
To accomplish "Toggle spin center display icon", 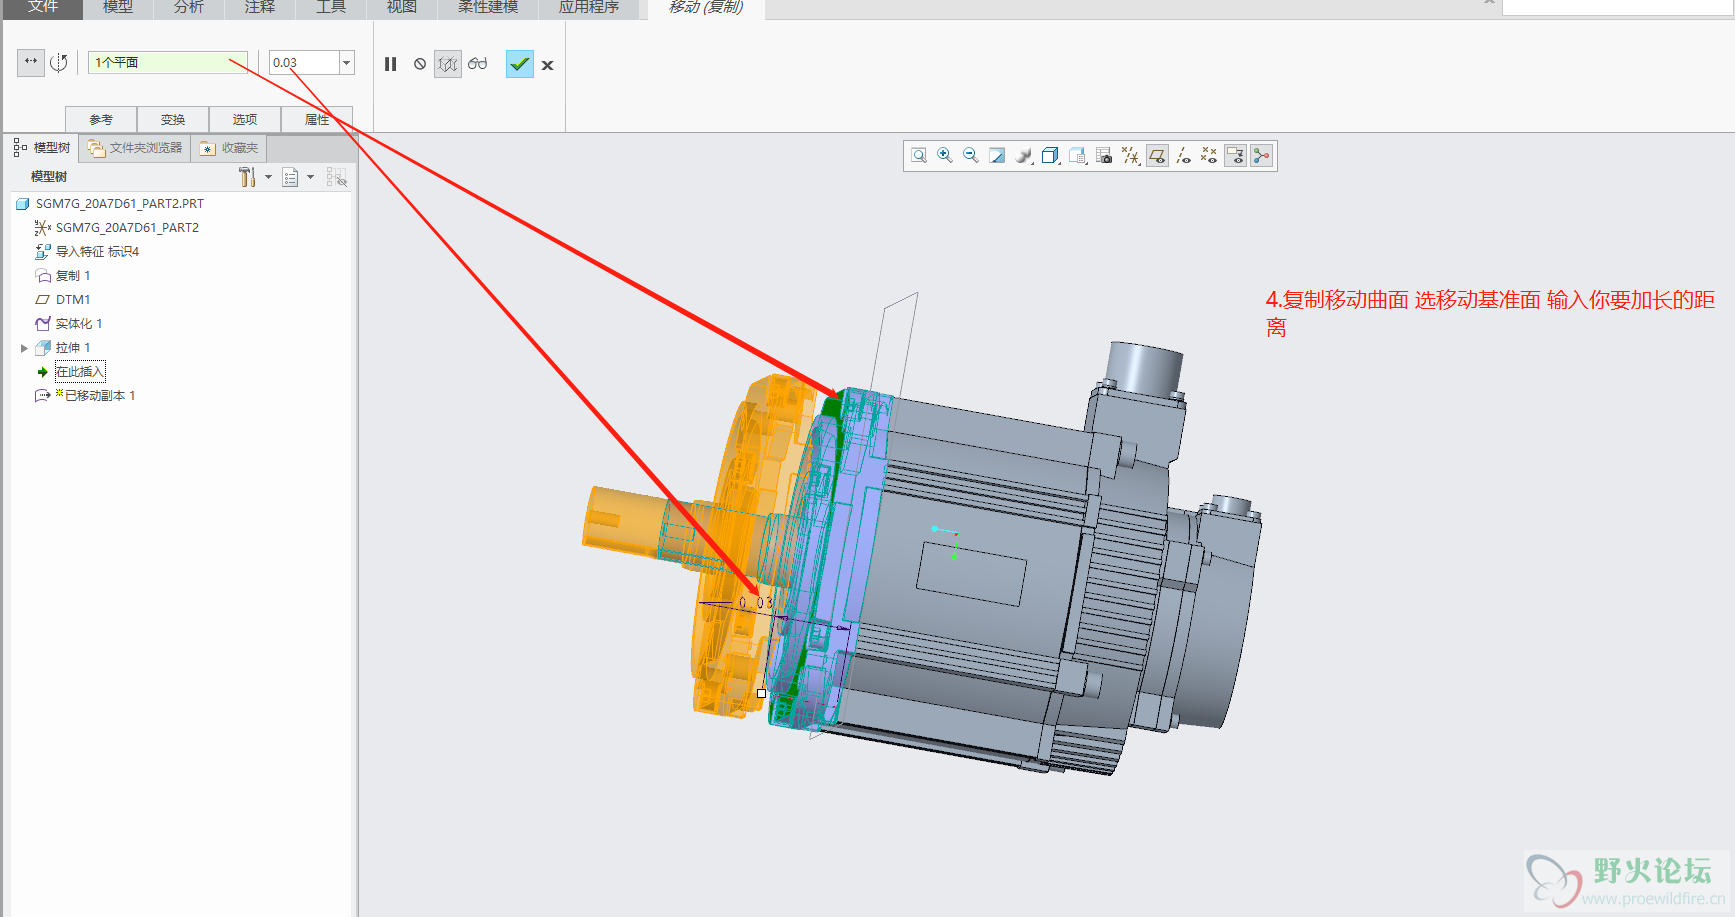I will 1262,155.
